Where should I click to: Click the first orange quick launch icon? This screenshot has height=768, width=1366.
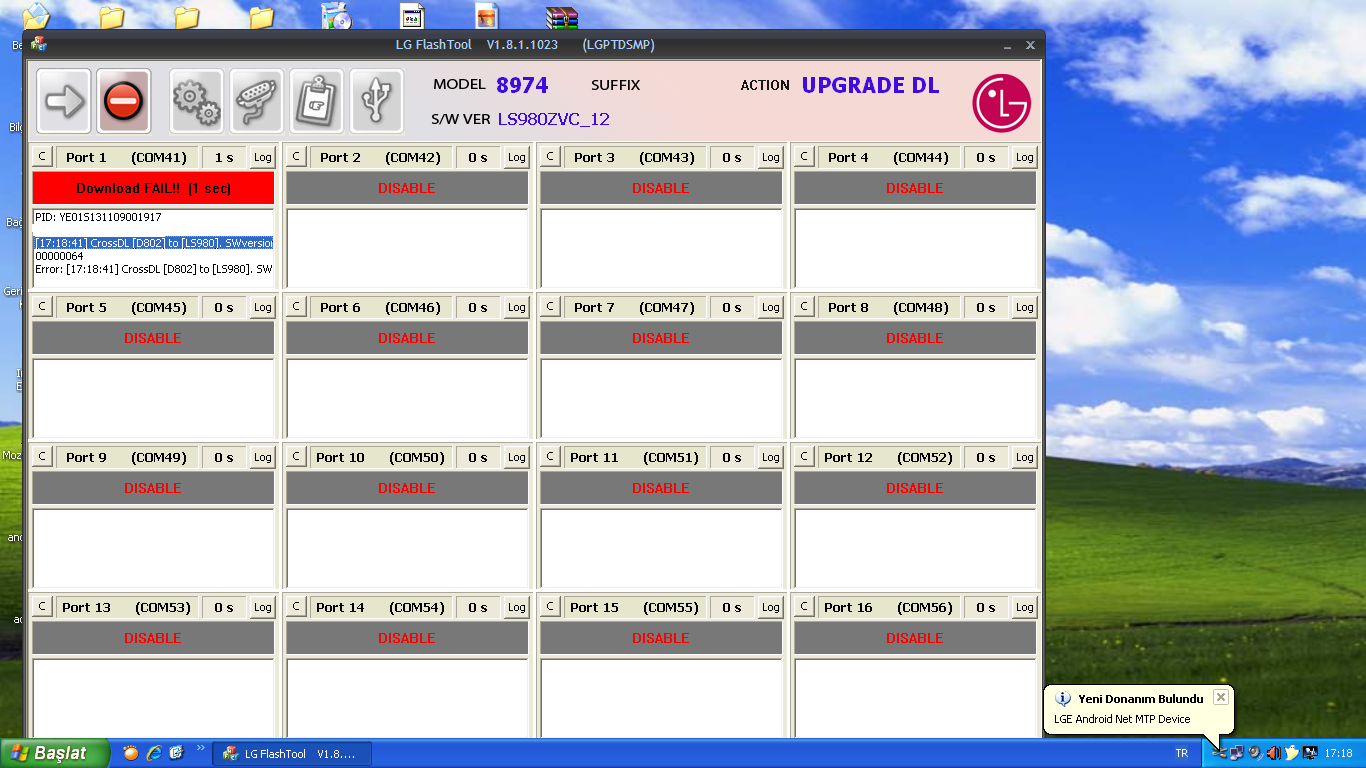pyautogui.click(x=131, y=753)
